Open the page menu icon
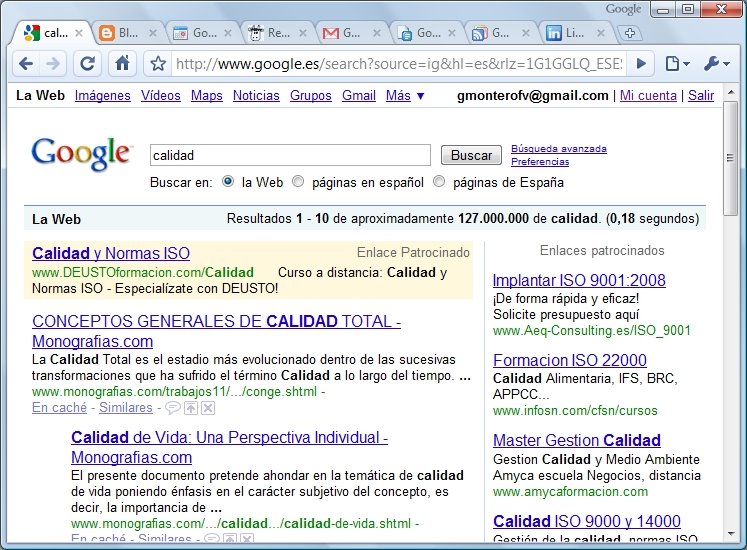Screen dimensions: 747x550 click(676, 63)
